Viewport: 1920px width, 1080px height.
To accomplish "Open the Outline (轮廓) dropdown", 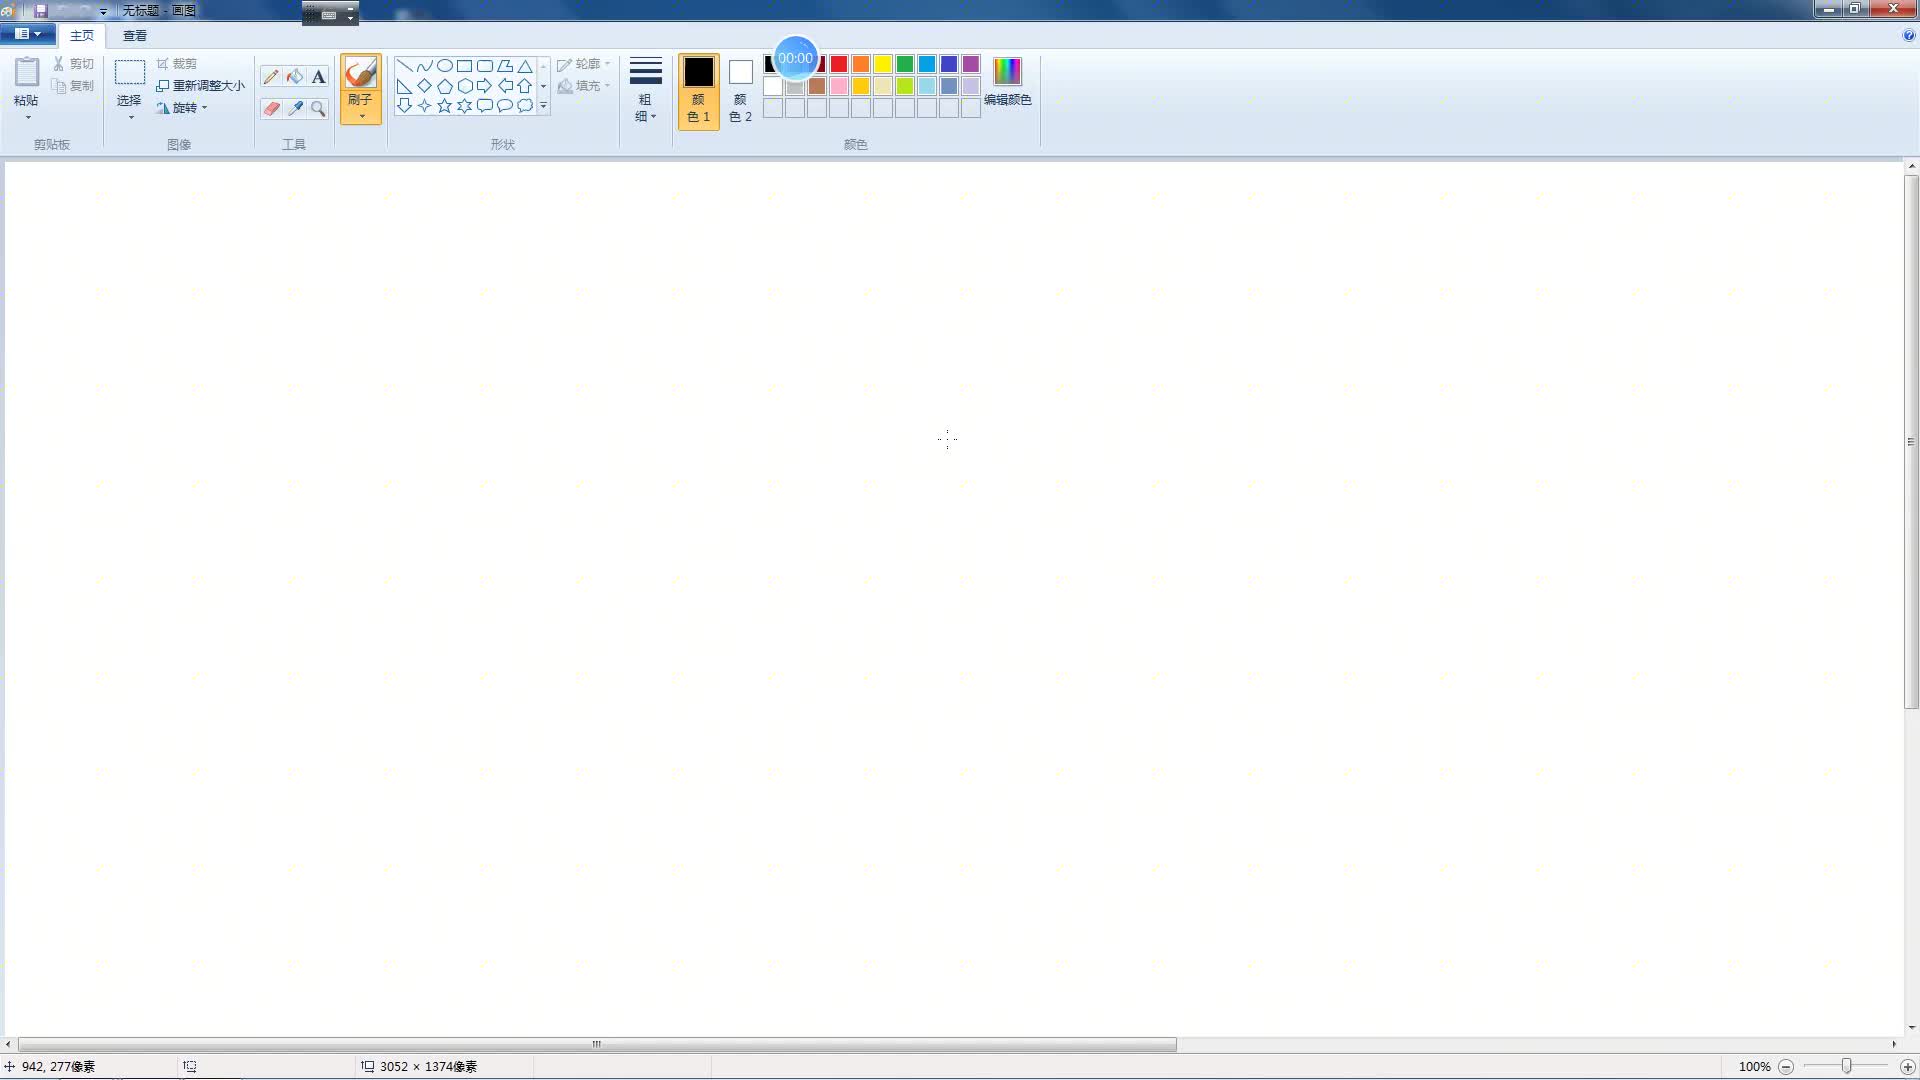I will coord(584,64).
